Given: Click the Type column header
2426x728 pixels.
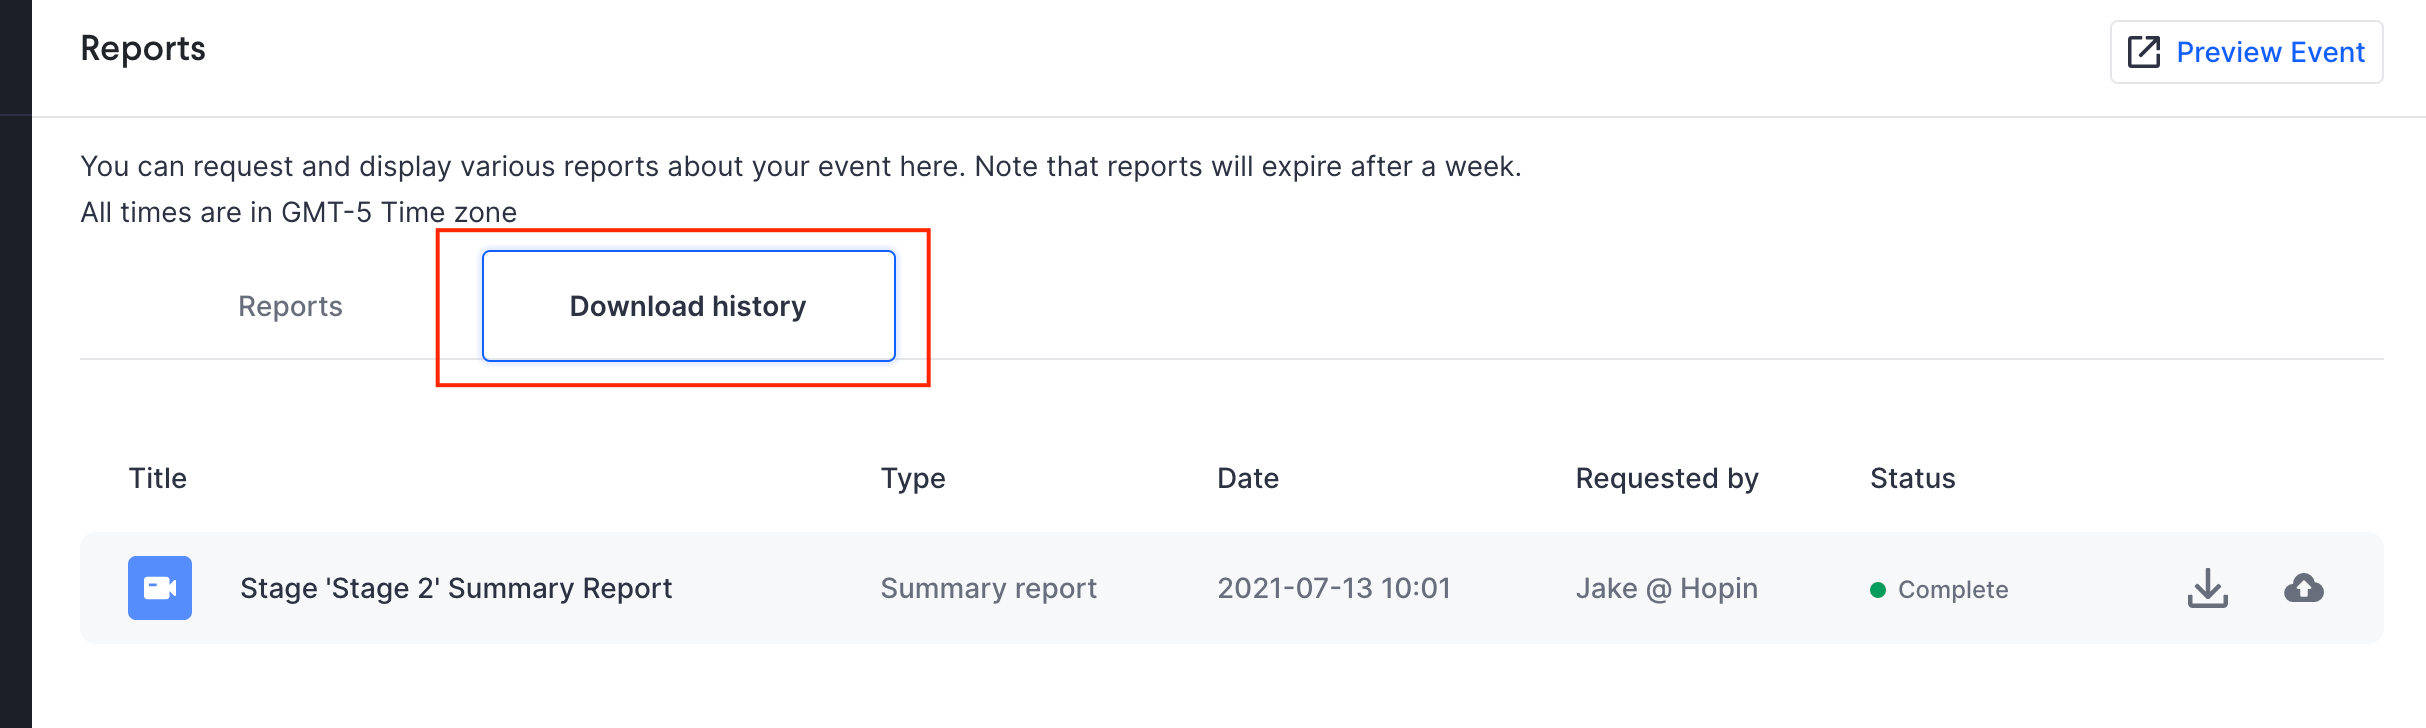Looking at the screenshot, I should click(912, 478).
